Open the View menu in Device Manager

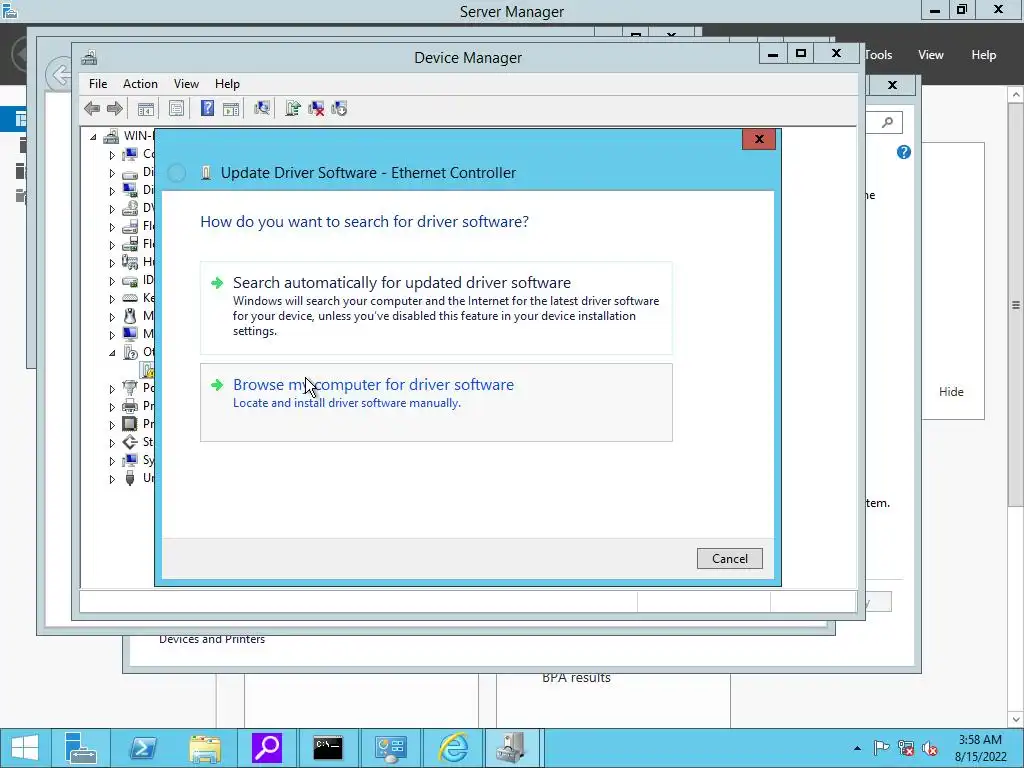pos(186,84)
